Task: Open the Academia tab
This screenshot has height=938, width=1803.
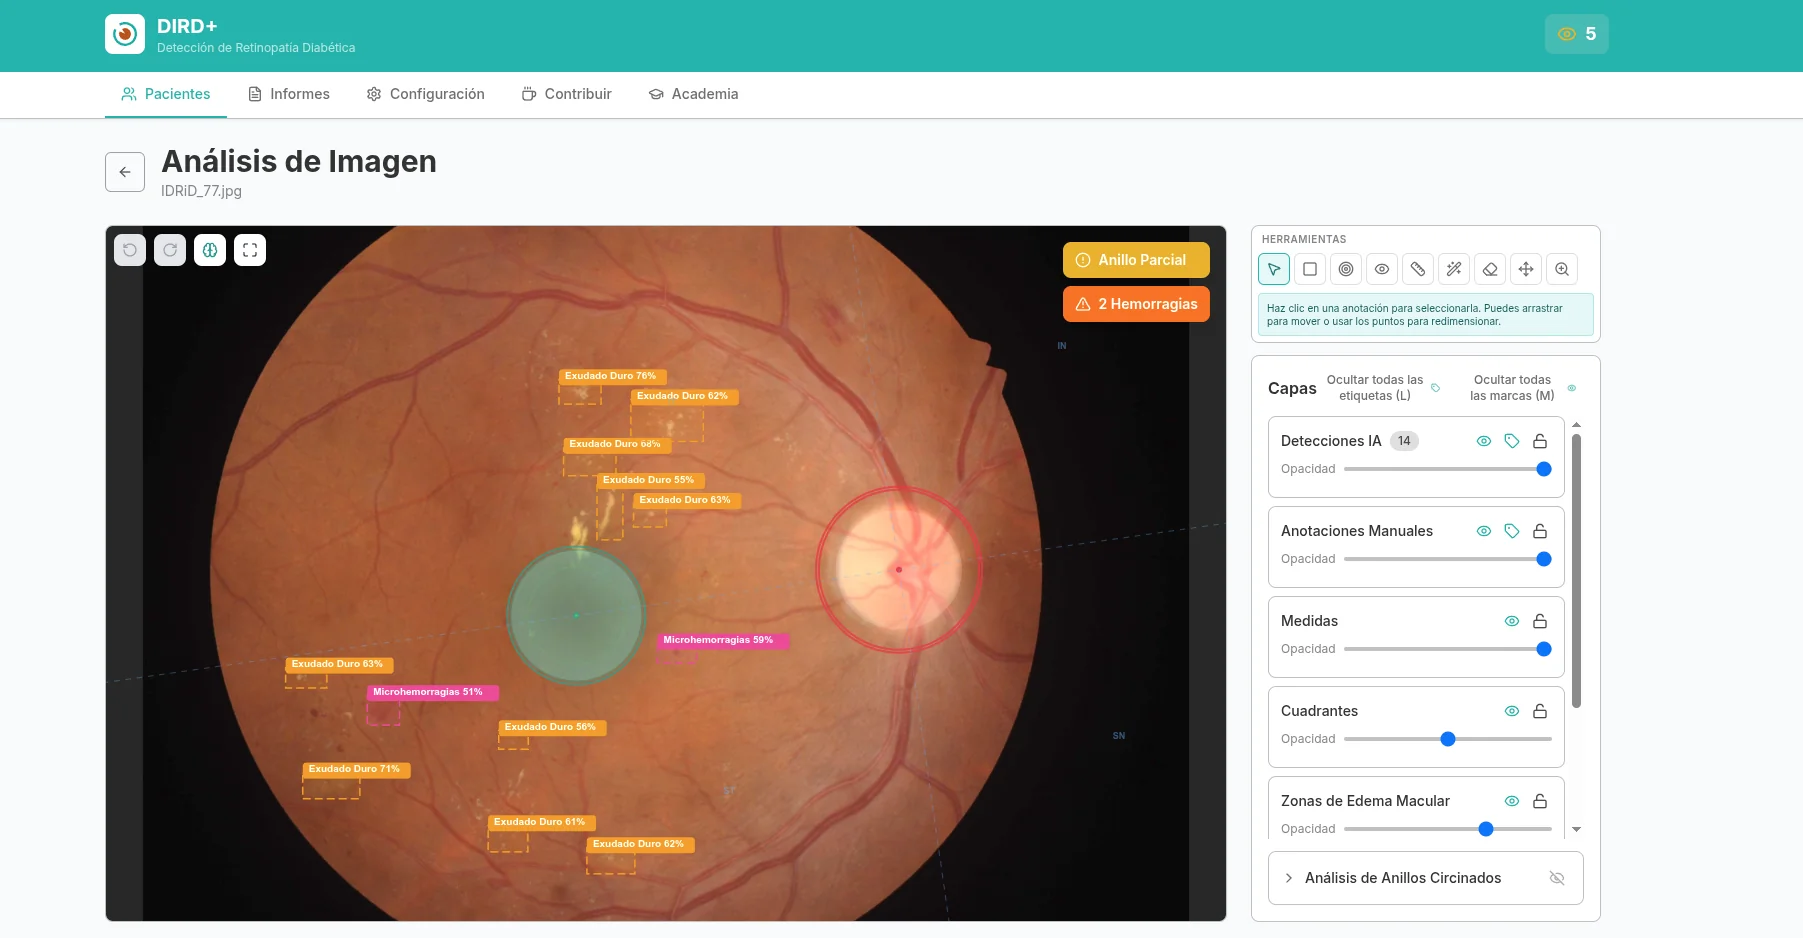Action: tap(694, 94)
